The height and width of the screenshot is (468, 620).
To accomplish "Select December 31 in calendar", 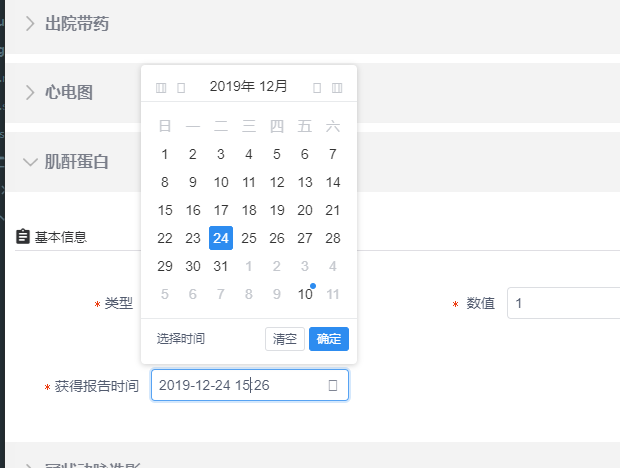I will click(x=221, y=266).
